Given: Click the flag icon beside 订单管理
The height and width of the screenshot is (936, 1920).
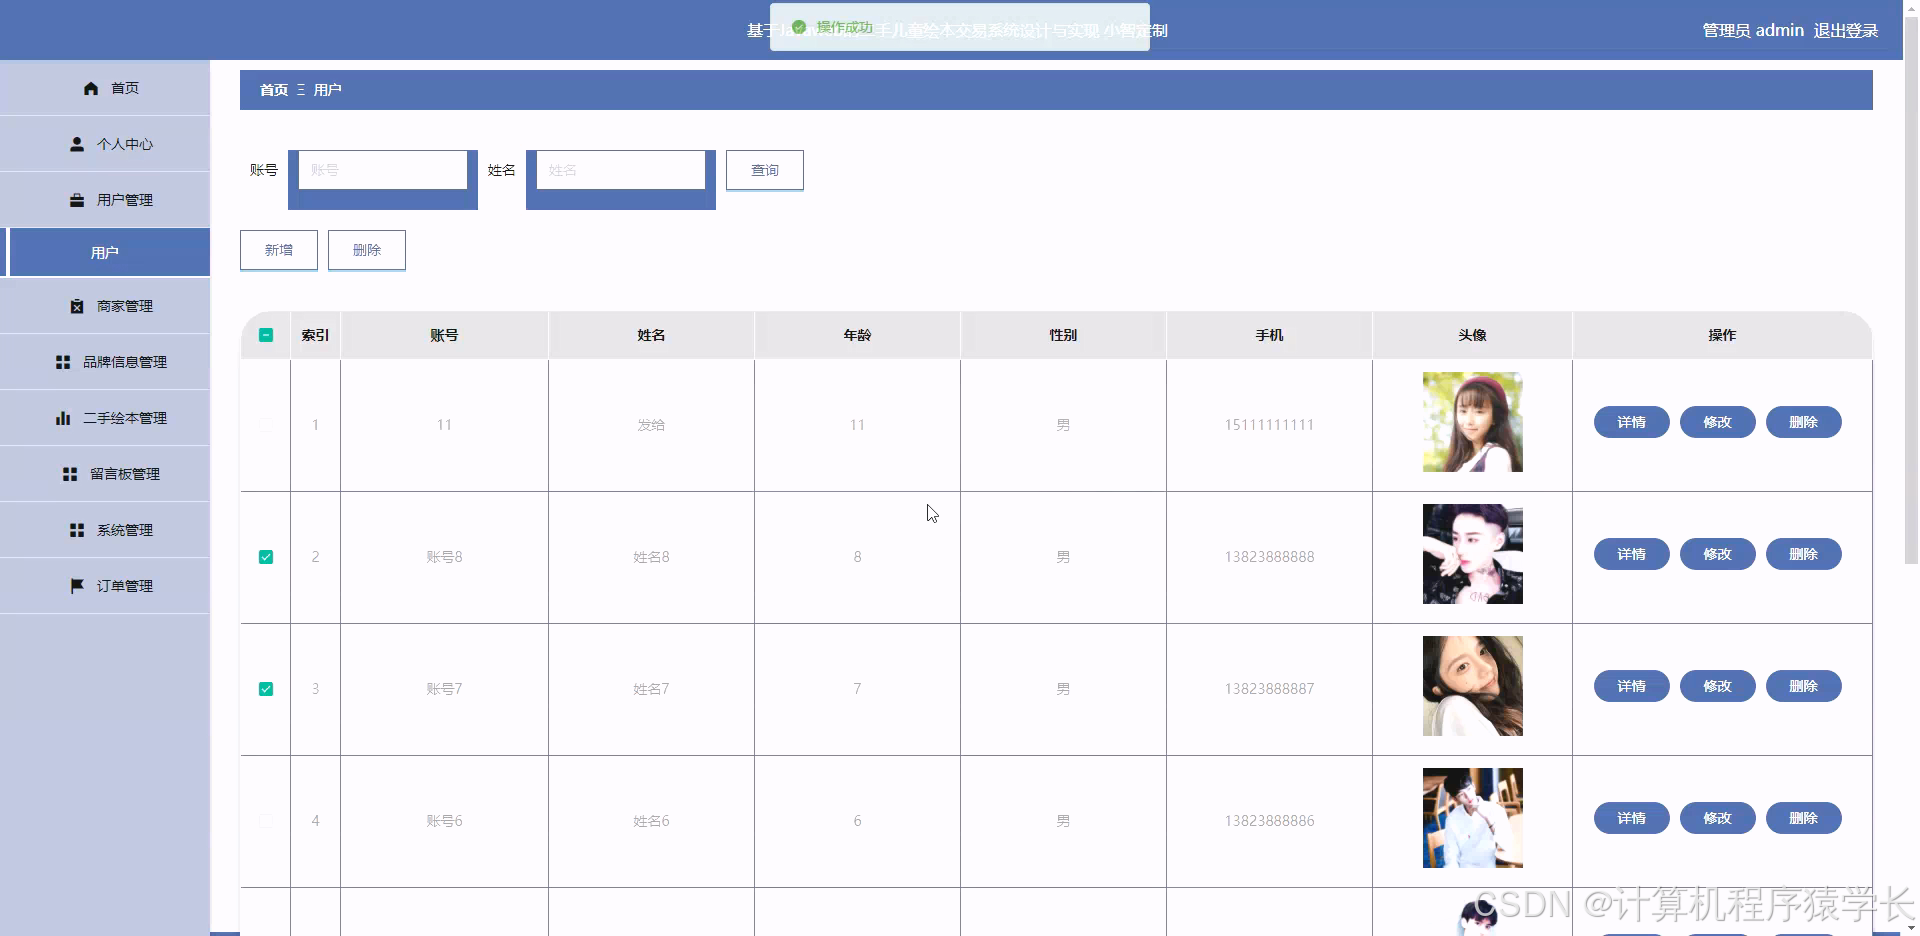Looking at the screenshot, I should click(x=77, y=586).
